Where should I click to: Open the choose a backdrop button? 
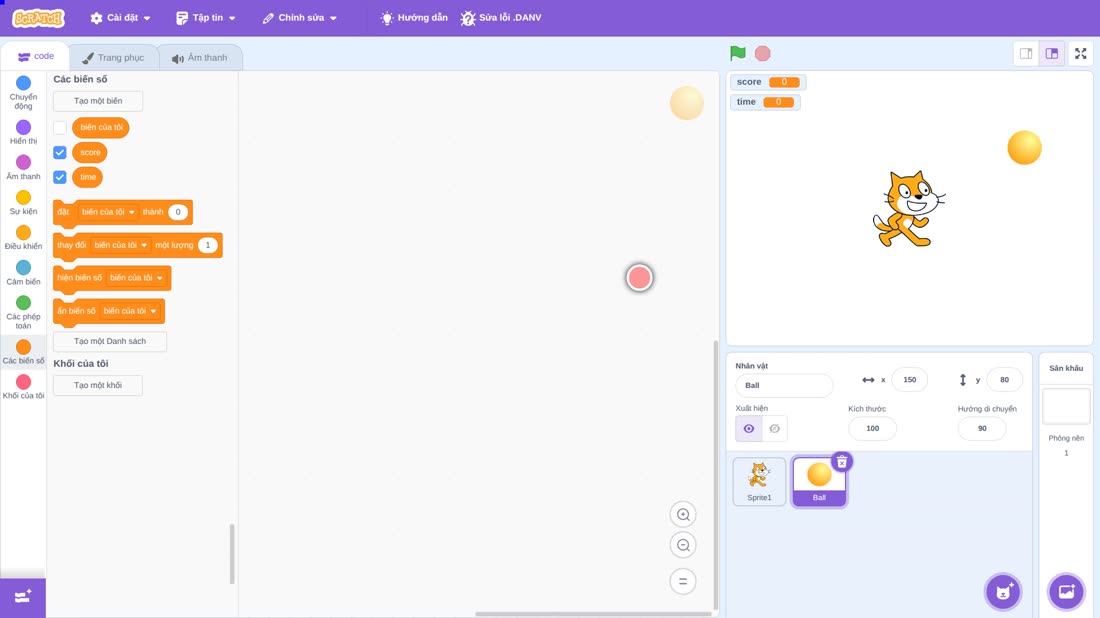pyautogui.click(x=1066, y=592)
